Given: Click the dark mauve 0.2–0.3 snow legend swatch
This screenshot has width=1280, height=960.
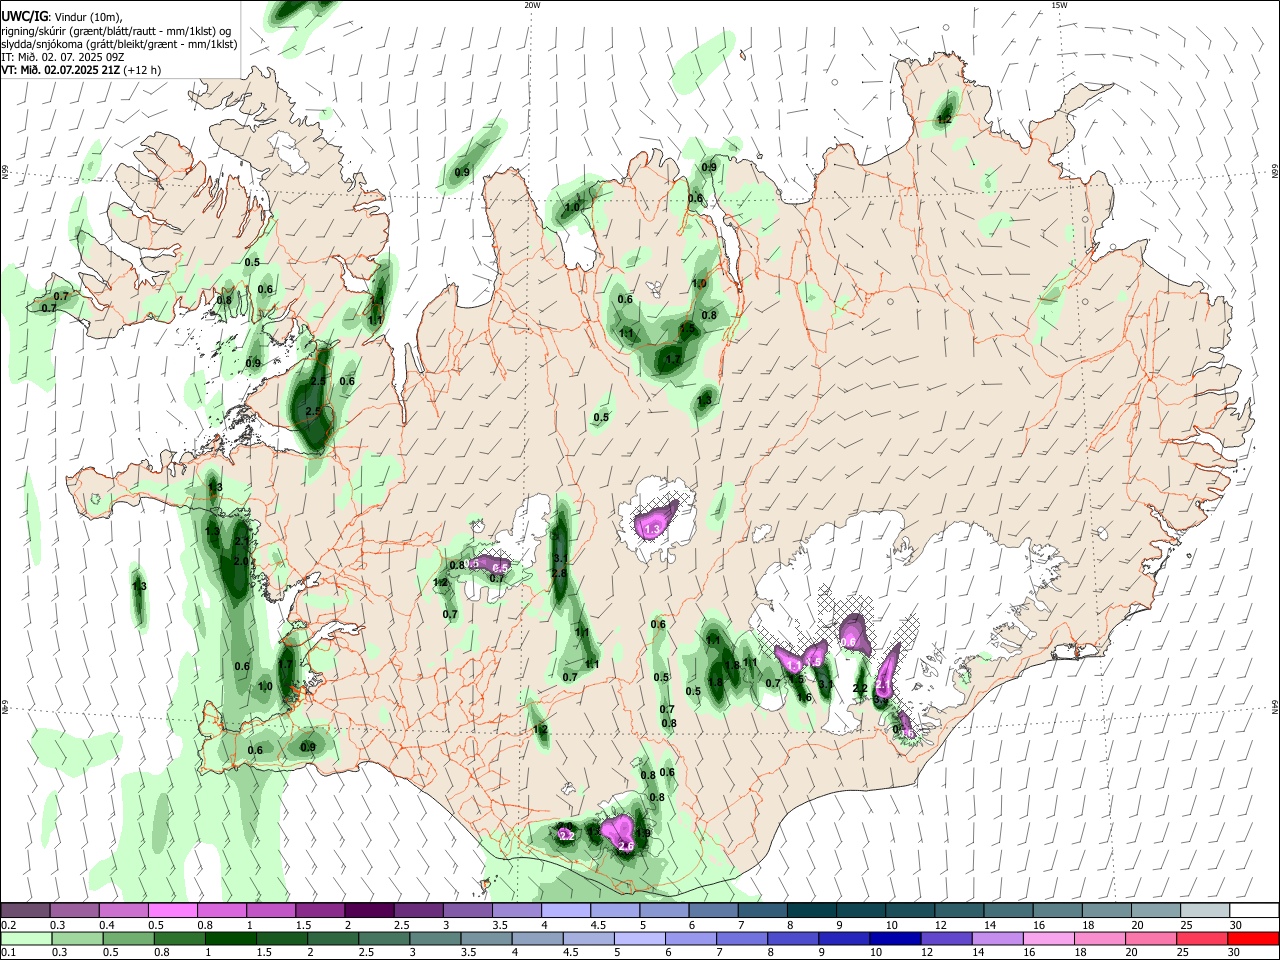Looking at the screenshot, I should pos(25,911).
